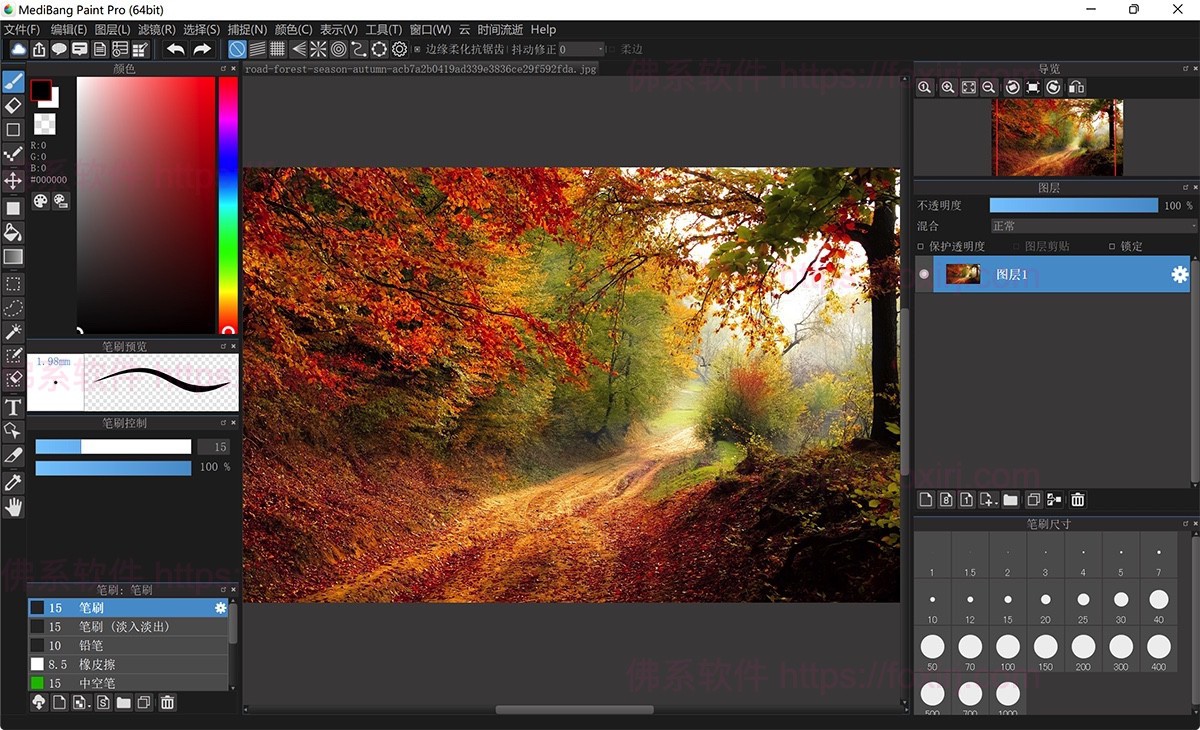Open the 图层(L) layer menu
This screenshot has width=1200, height=730.
pos(112,30)
